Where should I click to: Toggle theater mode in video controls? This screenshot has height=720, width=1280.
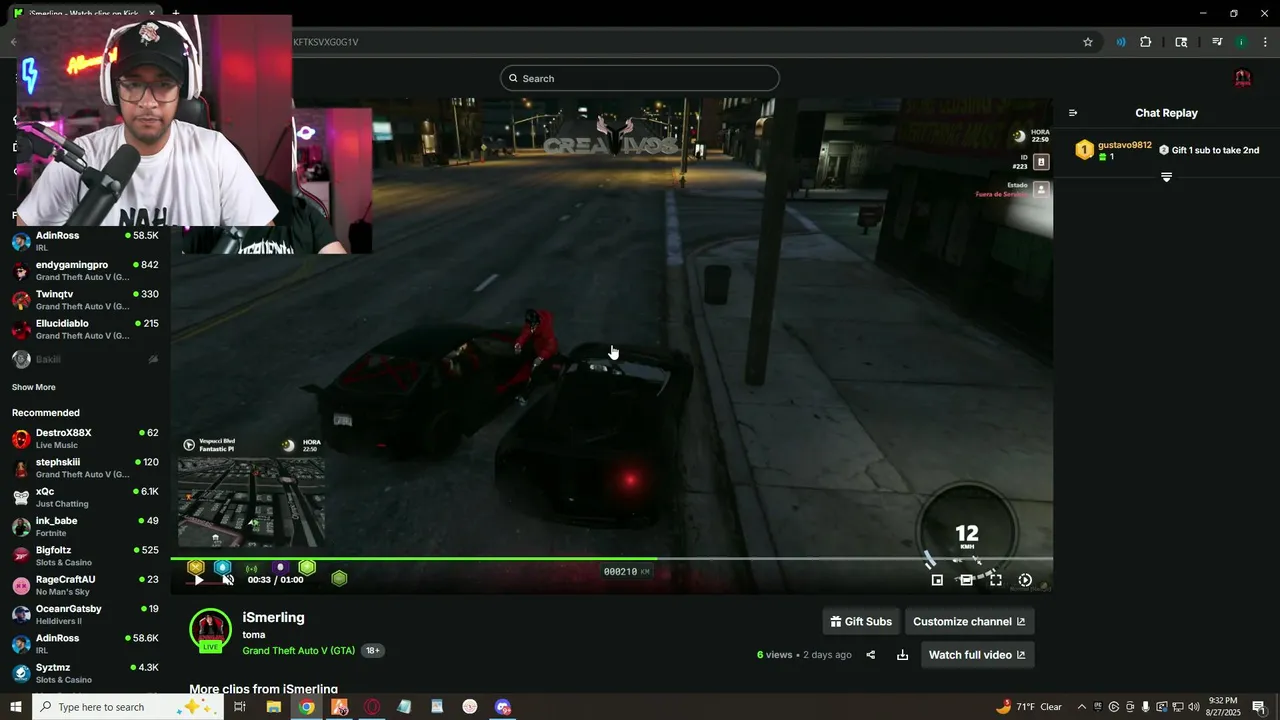click(966, 580)
